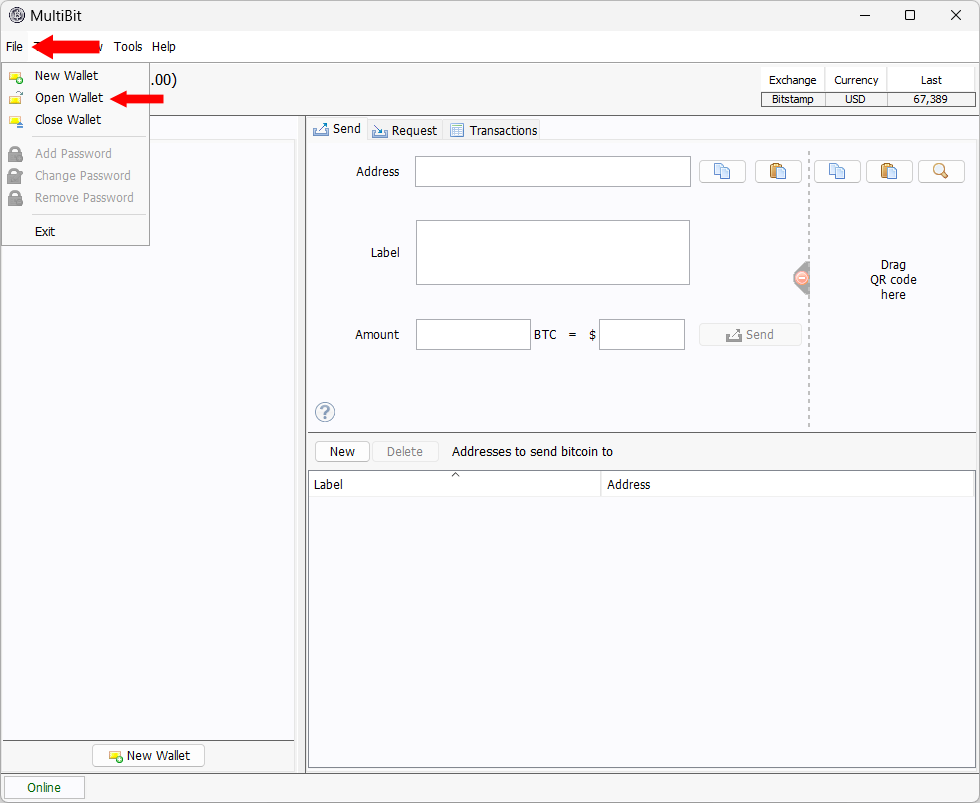This screenshot has height=803, width=980.
Task: Collapse the QR code panel with divider button
Action: [801, 278]
